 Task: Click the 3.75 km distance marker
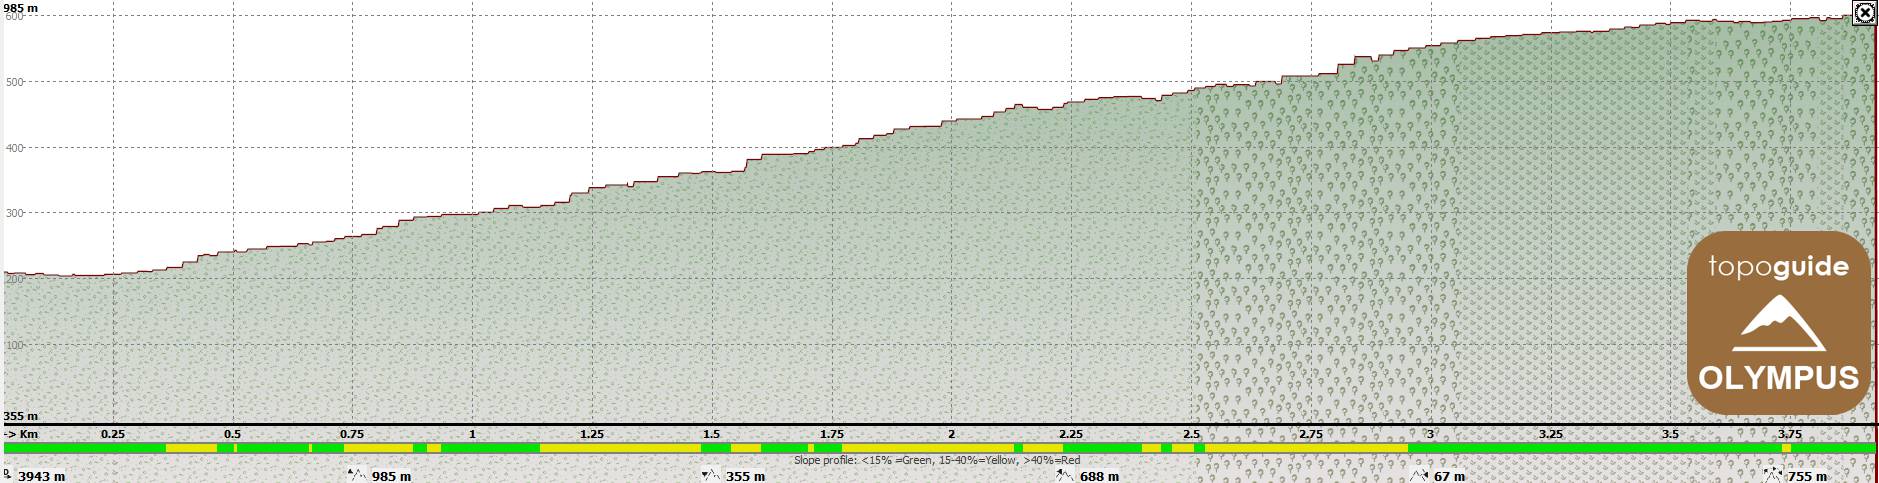coord(1790,434)
